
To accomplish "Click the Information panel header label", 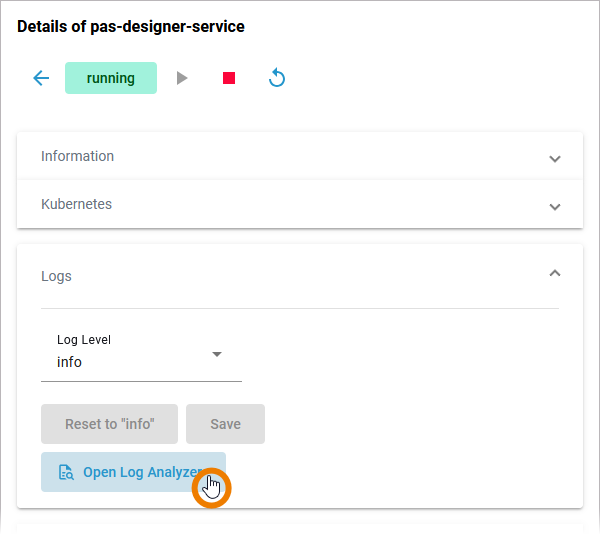I will (77, 156).
